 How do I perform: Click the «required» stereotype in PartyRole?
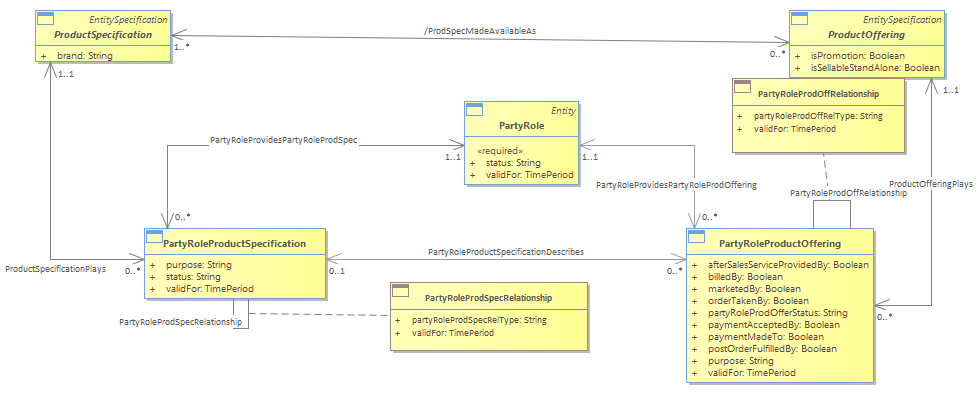[499, 151]
